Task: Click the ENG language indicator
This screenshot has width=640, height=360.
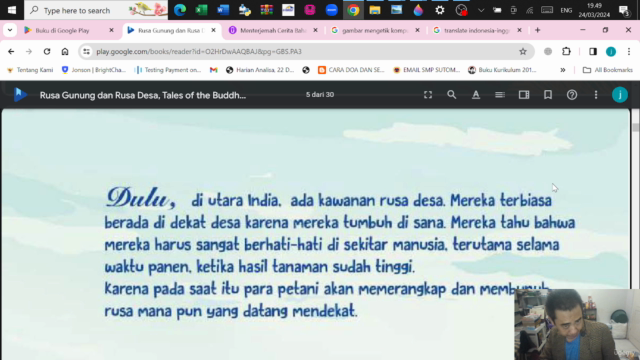Action: pyautogui.click(x=566, y=10)
